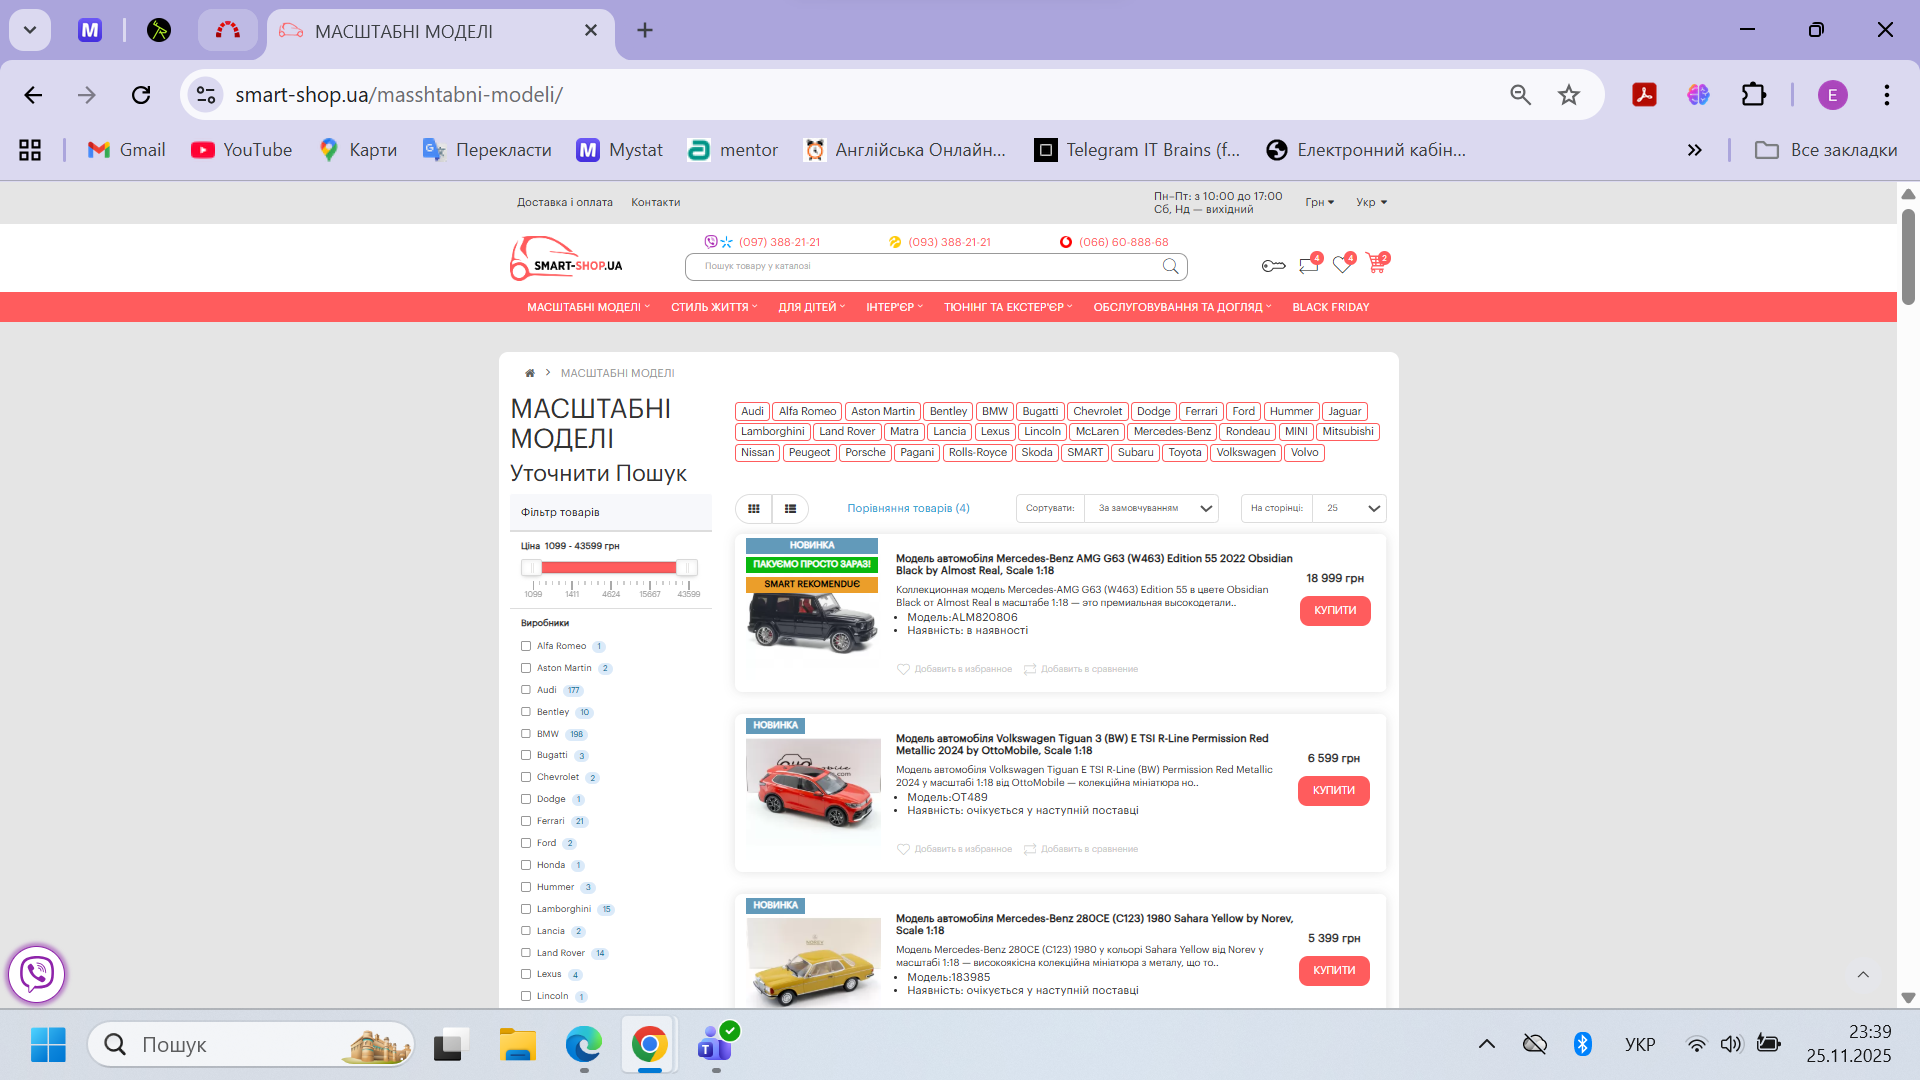
Task: Click the Lamborghini brand tag link
Action: (x=772, y=432)
